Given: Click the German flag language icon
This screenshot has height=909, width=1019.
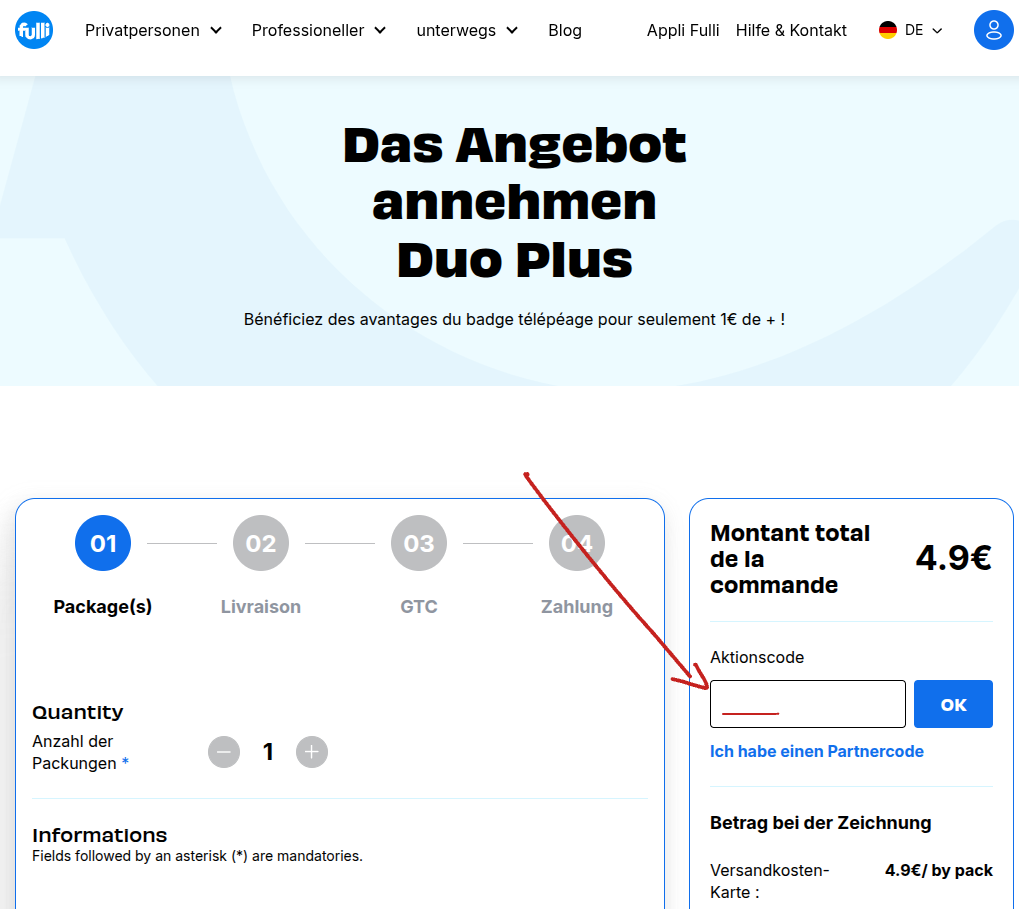Looking at the screenshot, I should point(888,30).
